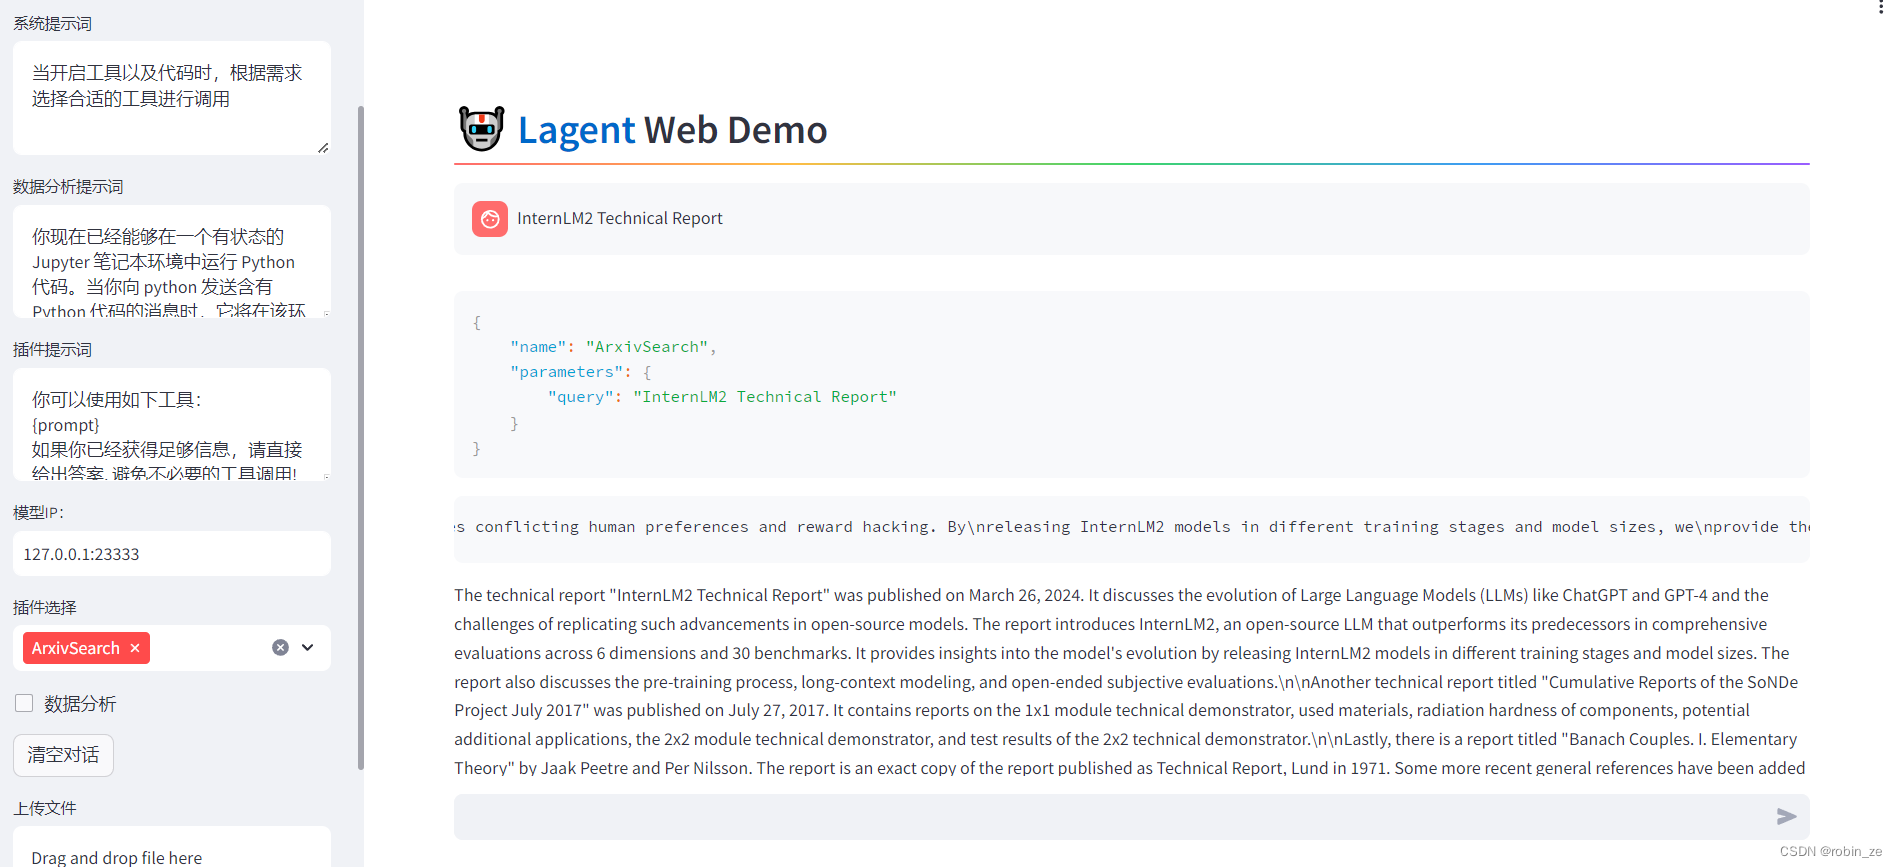The height and width of the screenshot is (867, 1897).
Task: Click the assistant's response paragraph about InternLM2
Action: (1130, 681)
